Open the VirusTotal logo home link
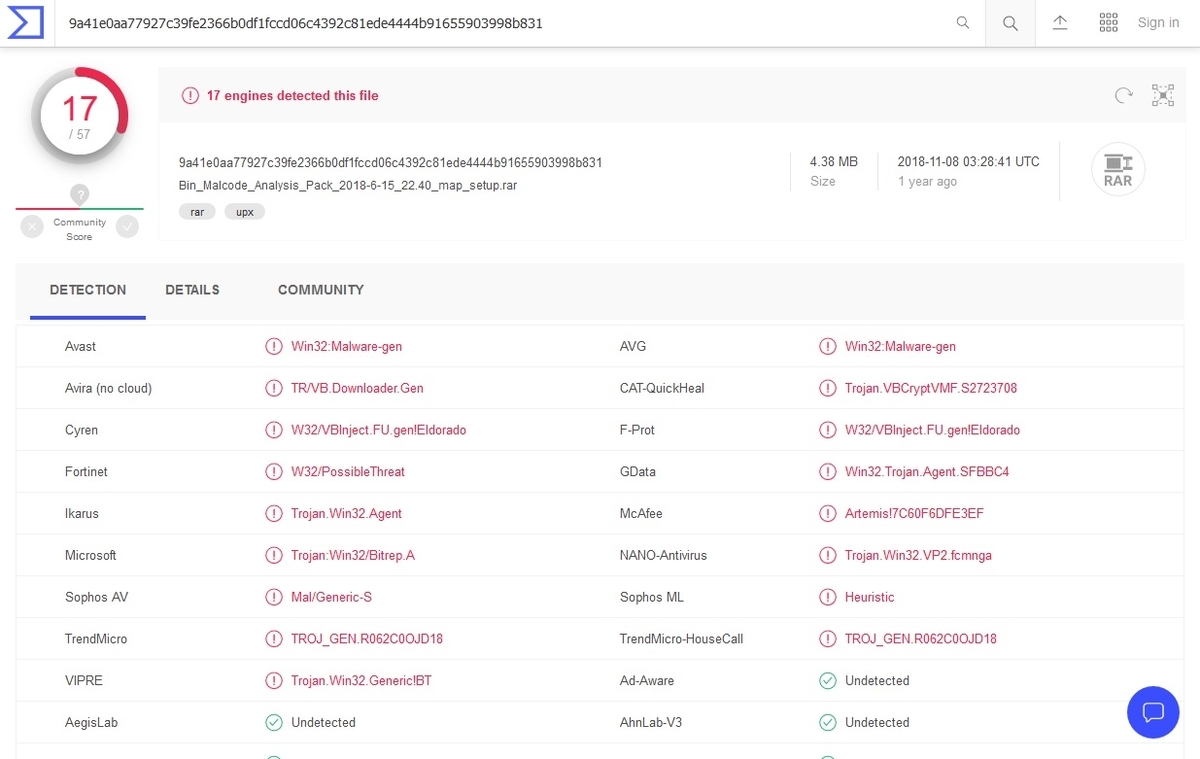Viewport: 1200px width, 759px height. tap(25, 23)
